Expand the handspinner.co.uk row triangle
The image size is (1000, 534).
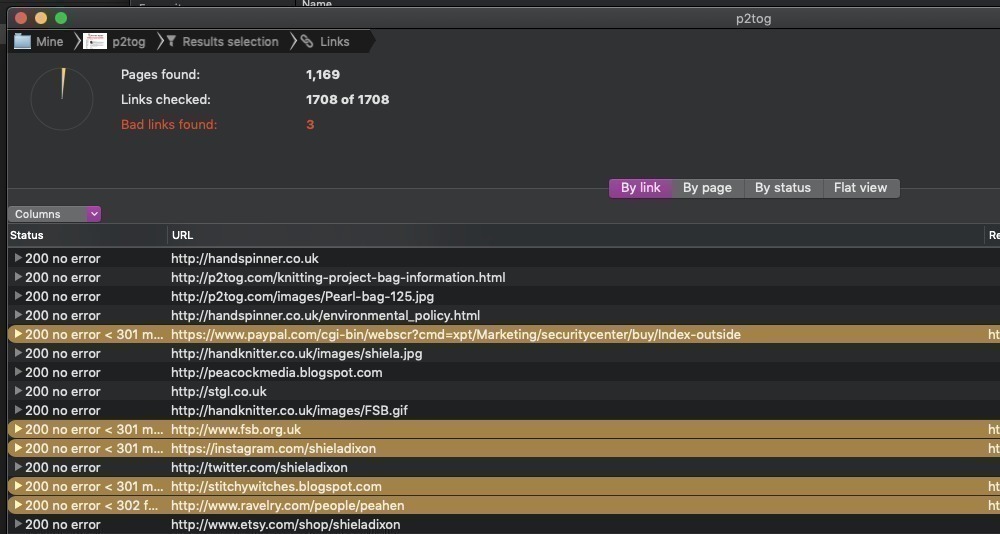coord(18,258)
